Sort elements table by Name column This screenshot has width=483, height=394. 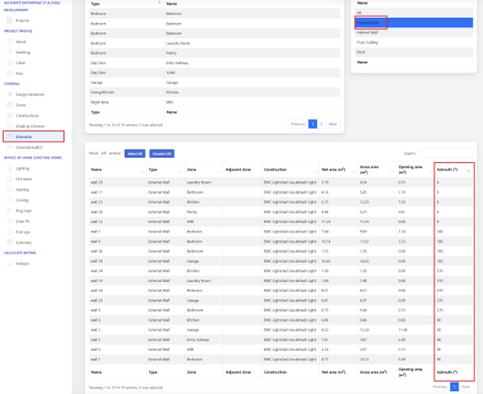coord(117,170)
